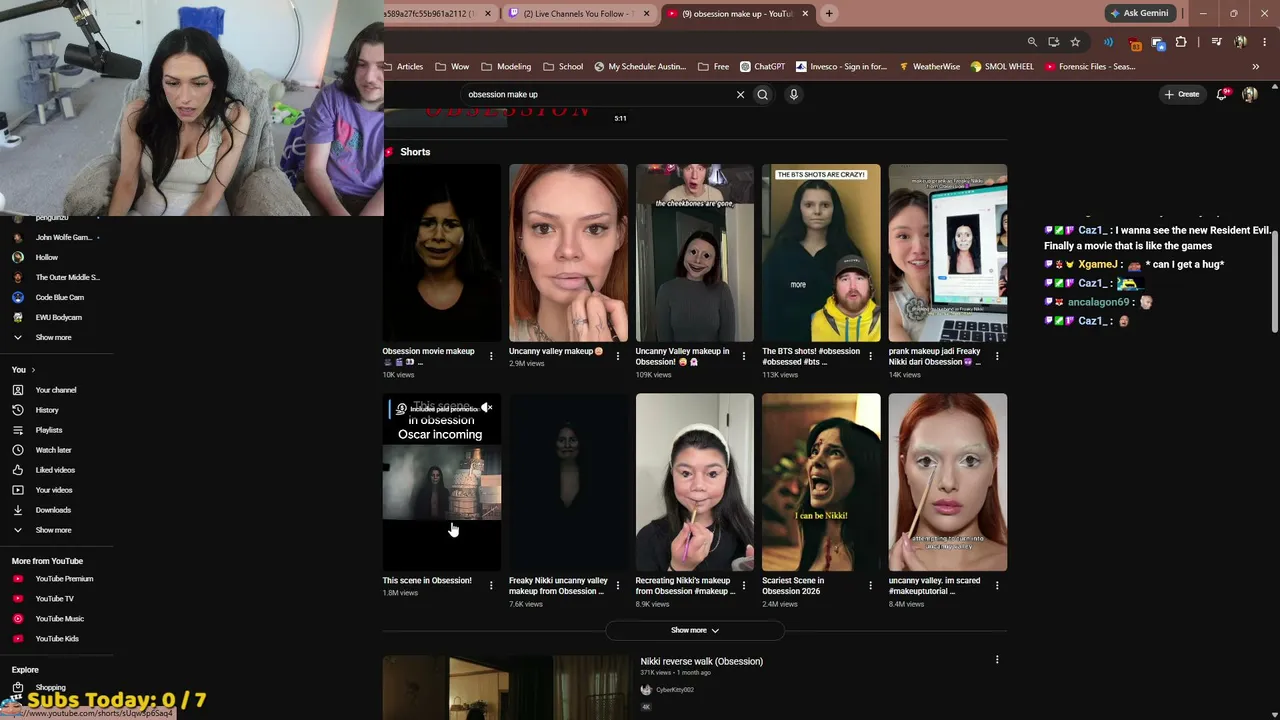Expand Shorts shelf with Show more button
Viewport: 1280px width, 720px height.
pos(695,630)
